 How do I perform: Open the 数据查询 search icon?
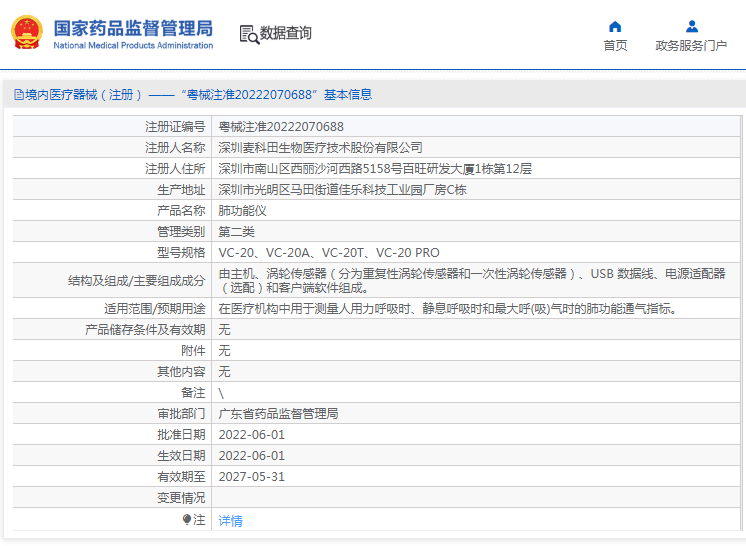[249, 34]
